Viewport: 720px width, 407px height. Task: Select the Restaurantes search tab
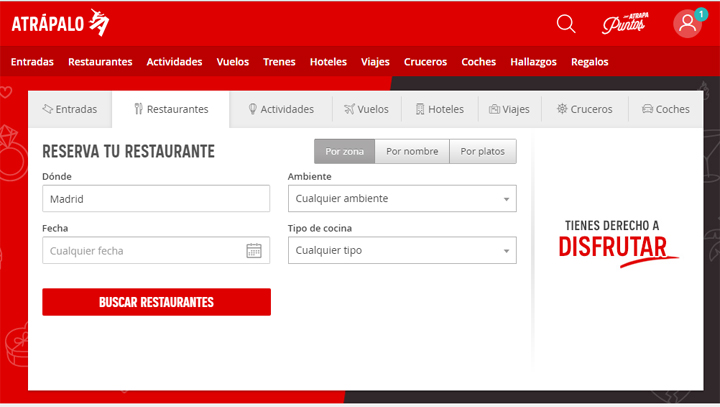pyautogui.click(x=171, y=109)
